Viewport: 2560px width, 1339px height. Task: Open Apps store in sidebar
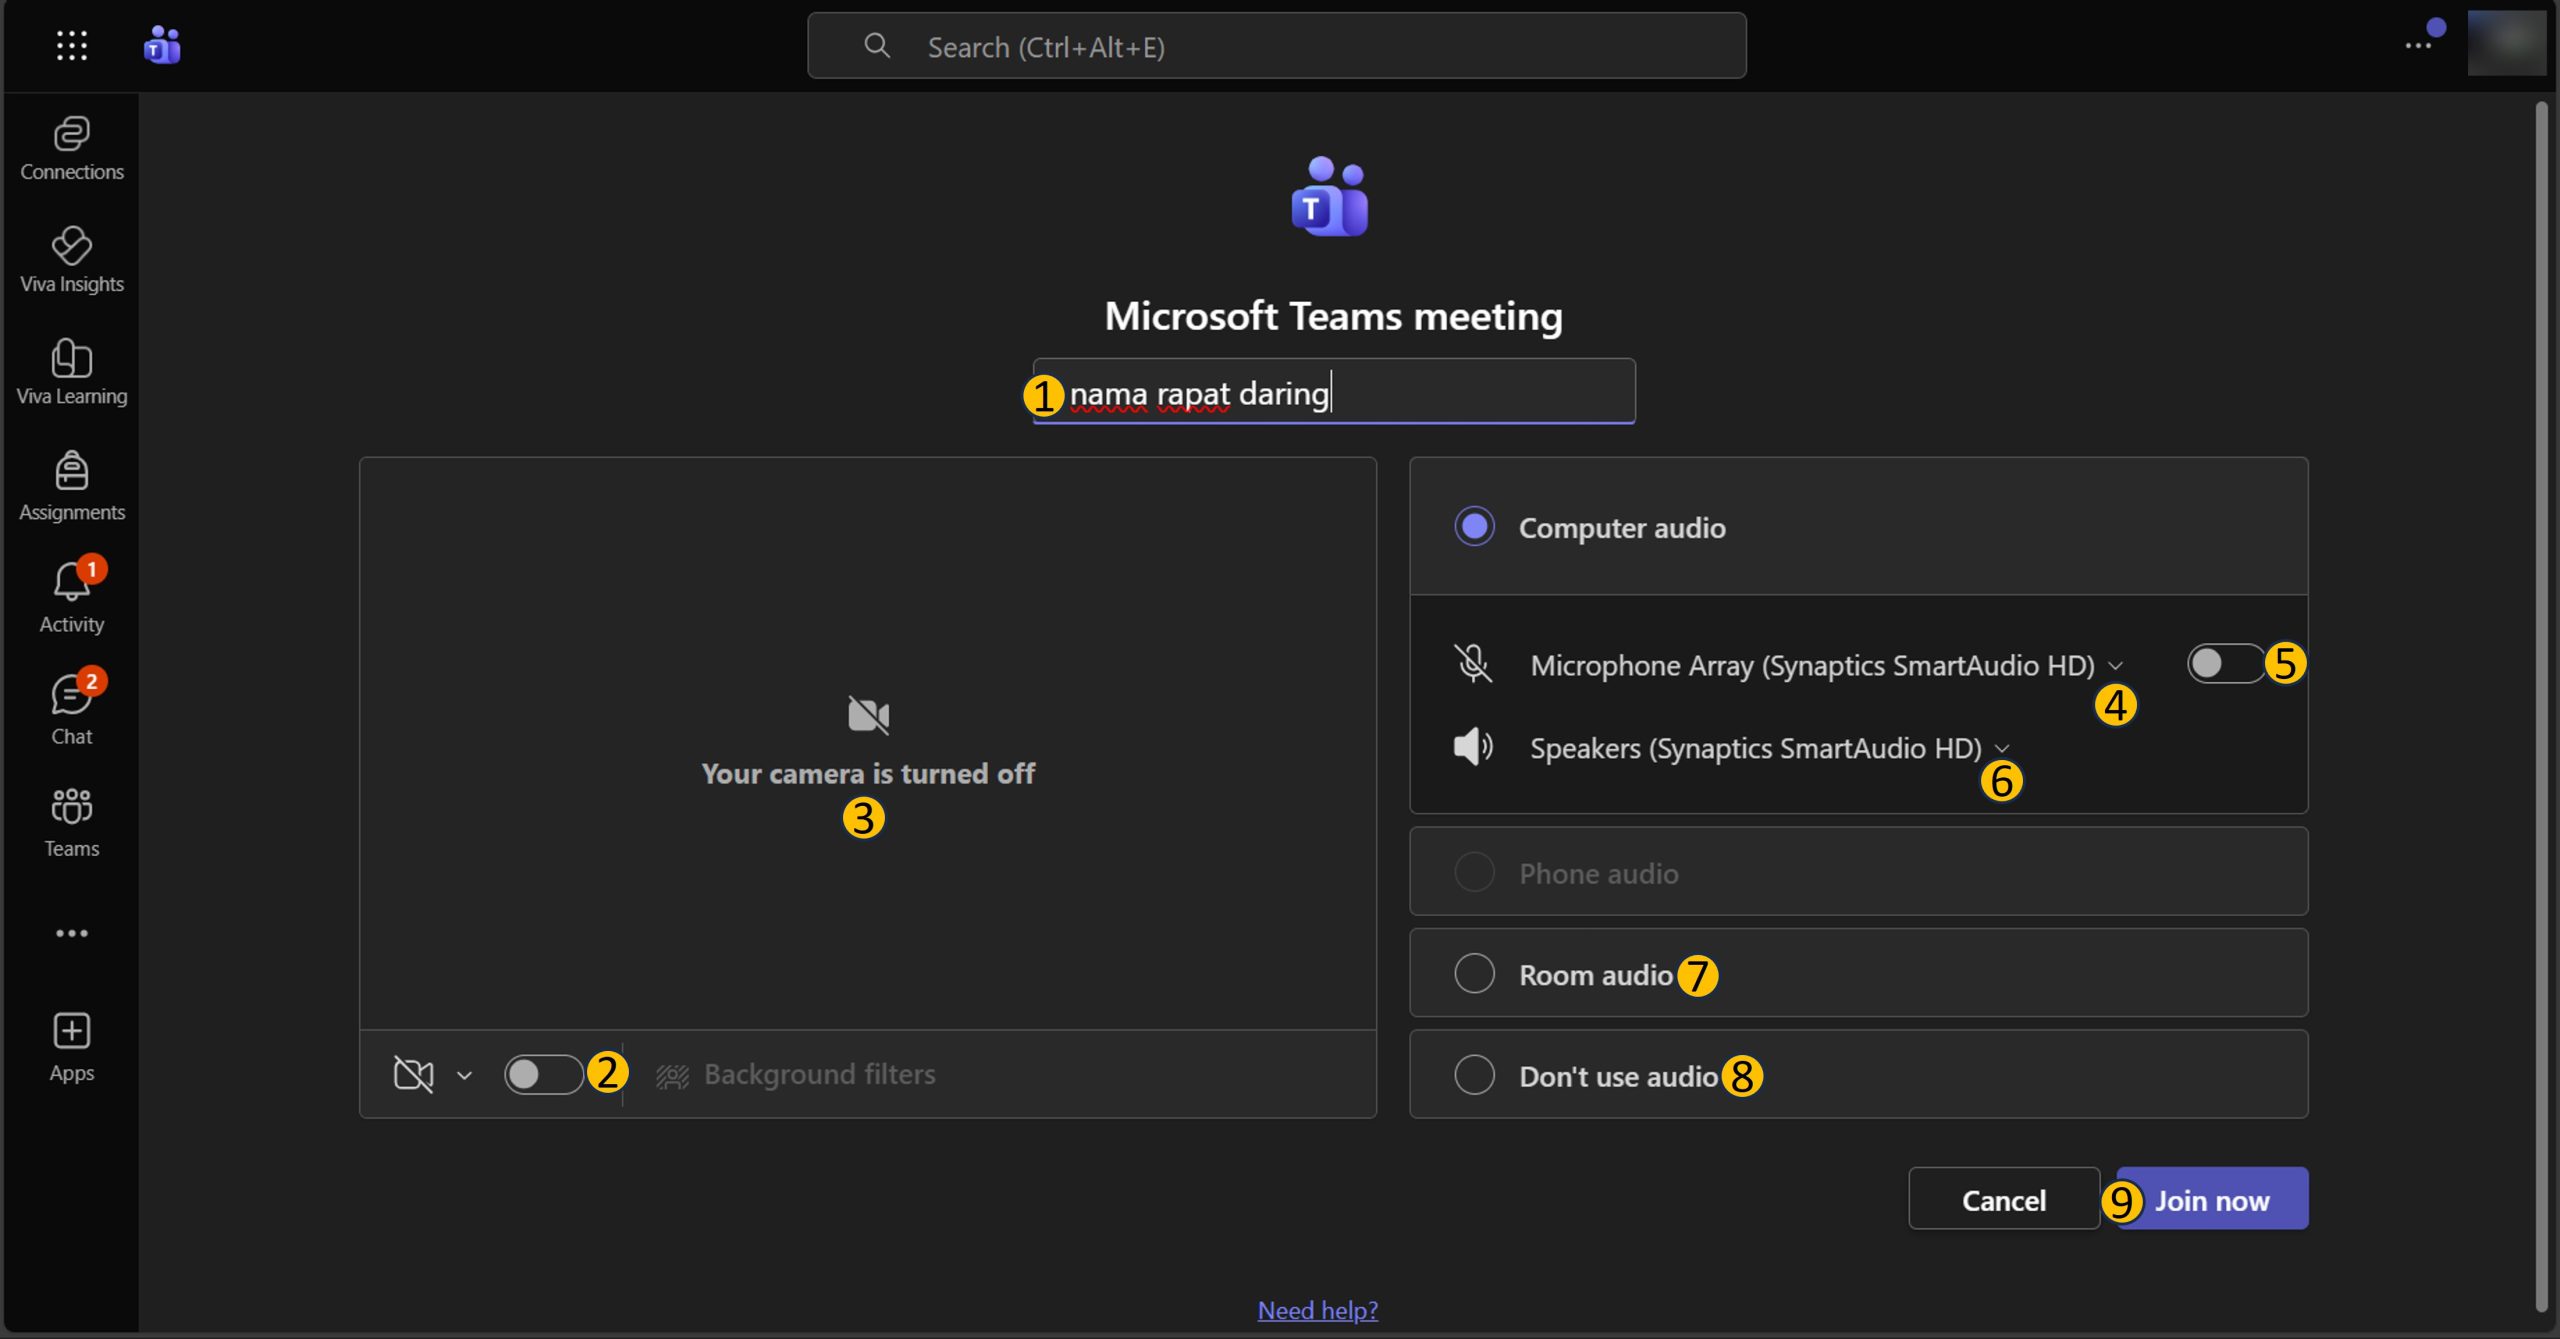pos(71,1046)
